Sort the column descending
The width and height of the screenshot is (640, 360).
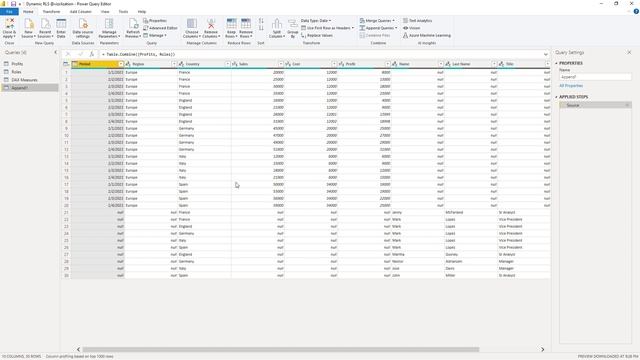(x=261, y=28)
